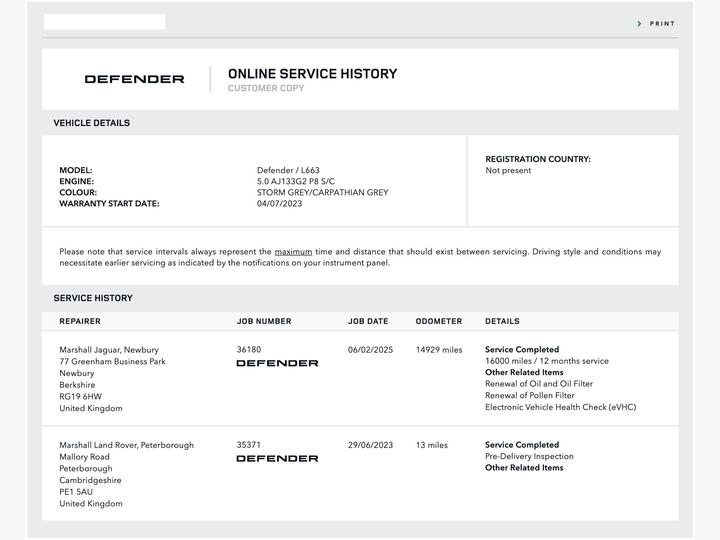
Task: Click the blank white field at top left
Action: pyautogui.click(x=105, y=22)
